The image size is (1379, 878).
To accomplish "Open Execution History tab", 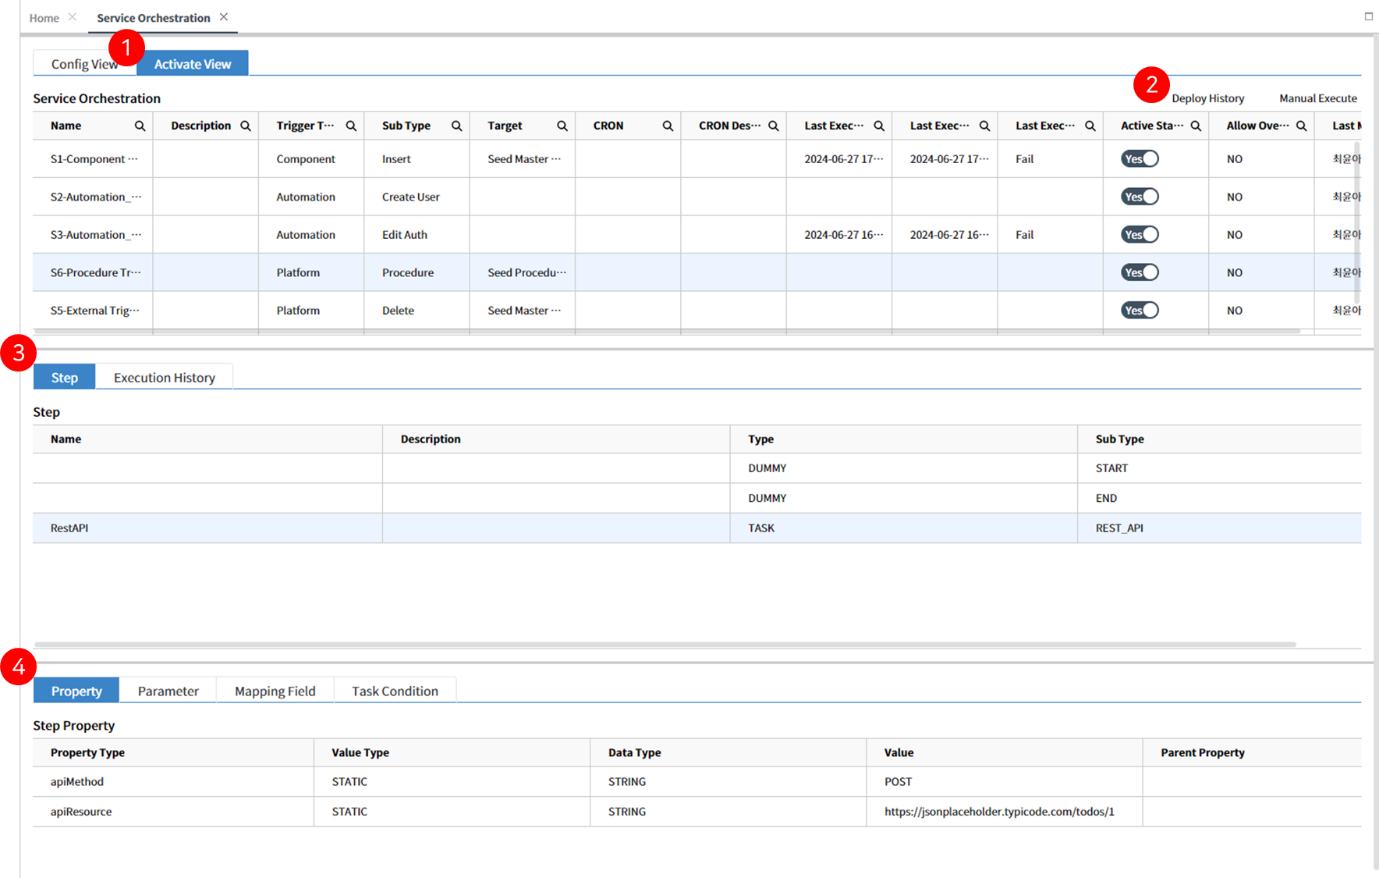I will tap(164, 377).
